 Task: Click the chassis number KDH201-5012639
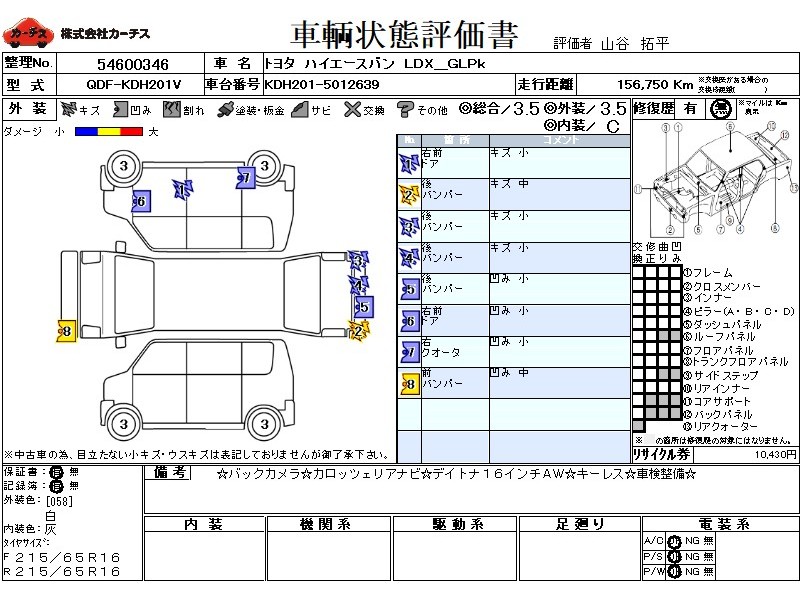click(321, 85)
